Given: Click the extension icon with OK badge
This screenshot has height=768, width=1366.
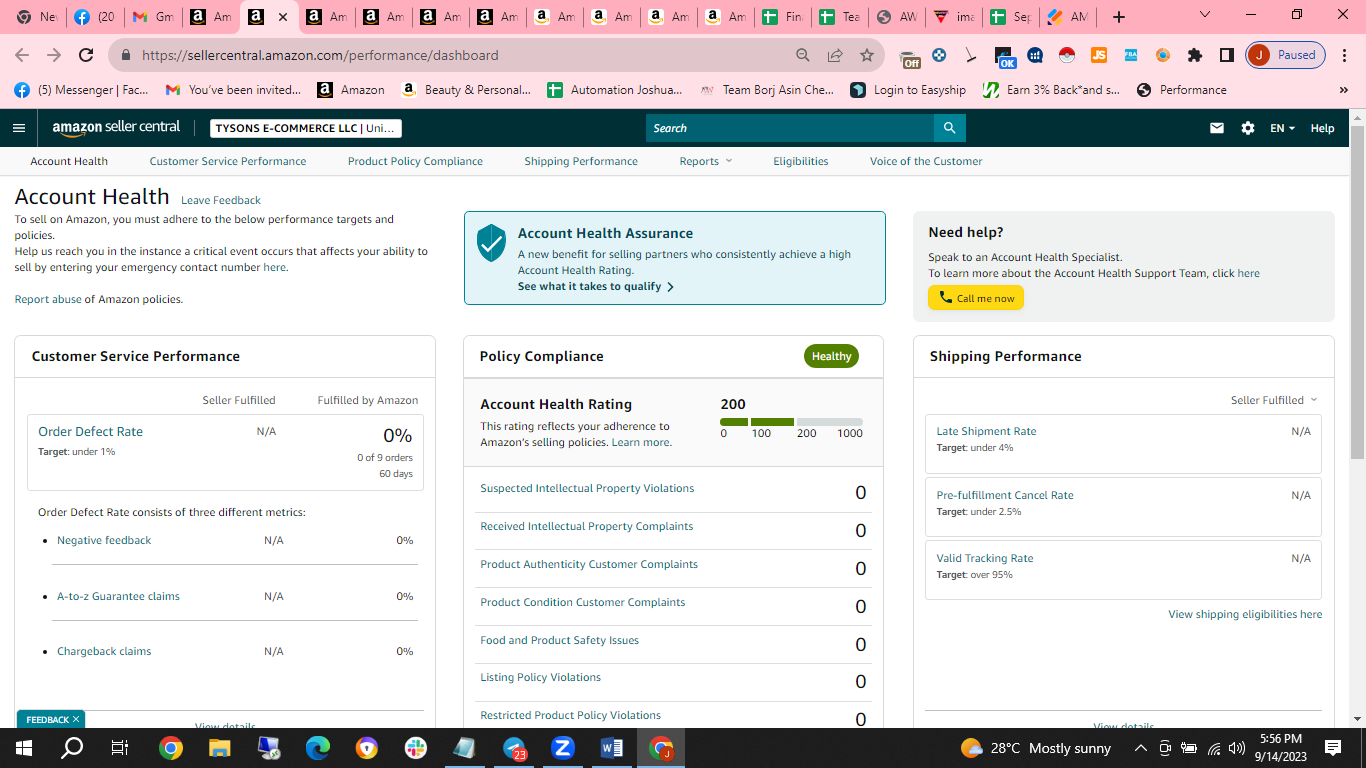Looking at the screenshot, I should click(1005, 57).
